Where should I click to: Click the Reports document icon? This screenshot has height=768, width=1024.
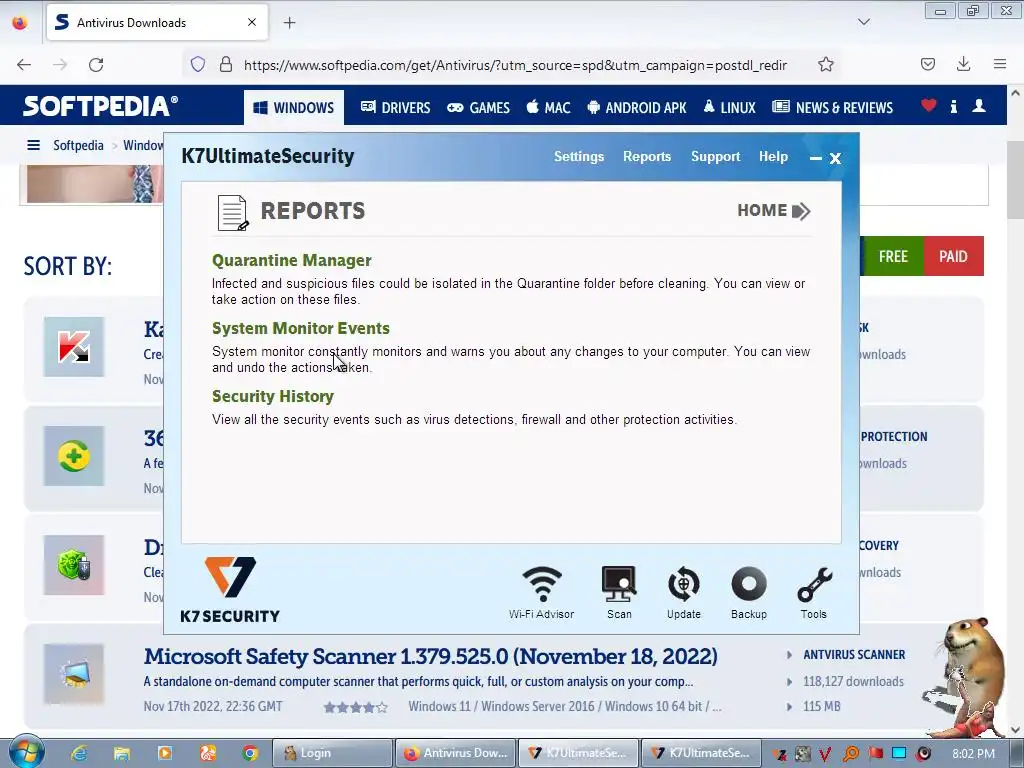click(x=232, y=212)
